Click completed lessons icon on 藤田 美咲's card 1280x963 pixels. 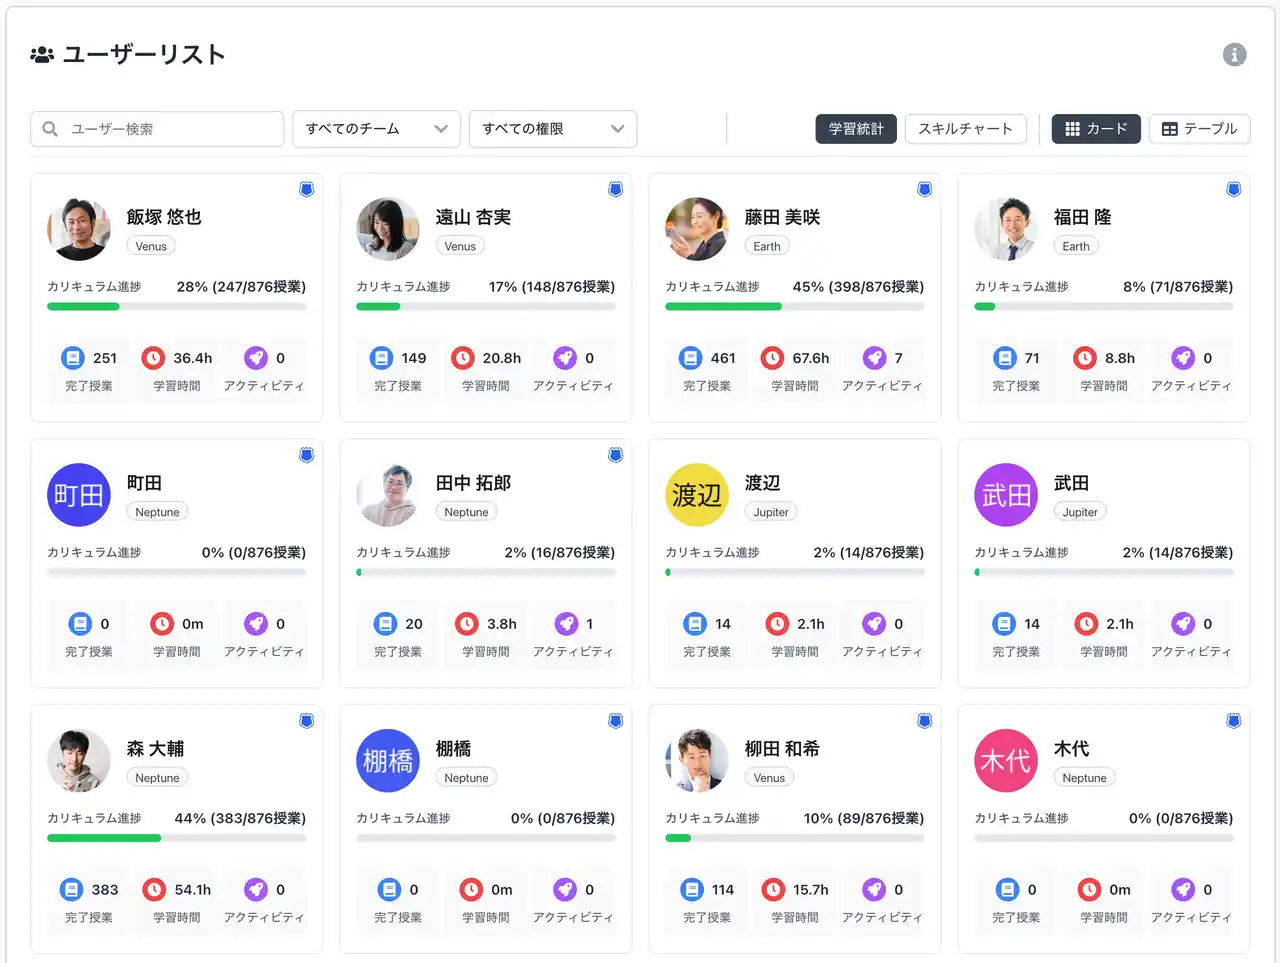[690, 358]
